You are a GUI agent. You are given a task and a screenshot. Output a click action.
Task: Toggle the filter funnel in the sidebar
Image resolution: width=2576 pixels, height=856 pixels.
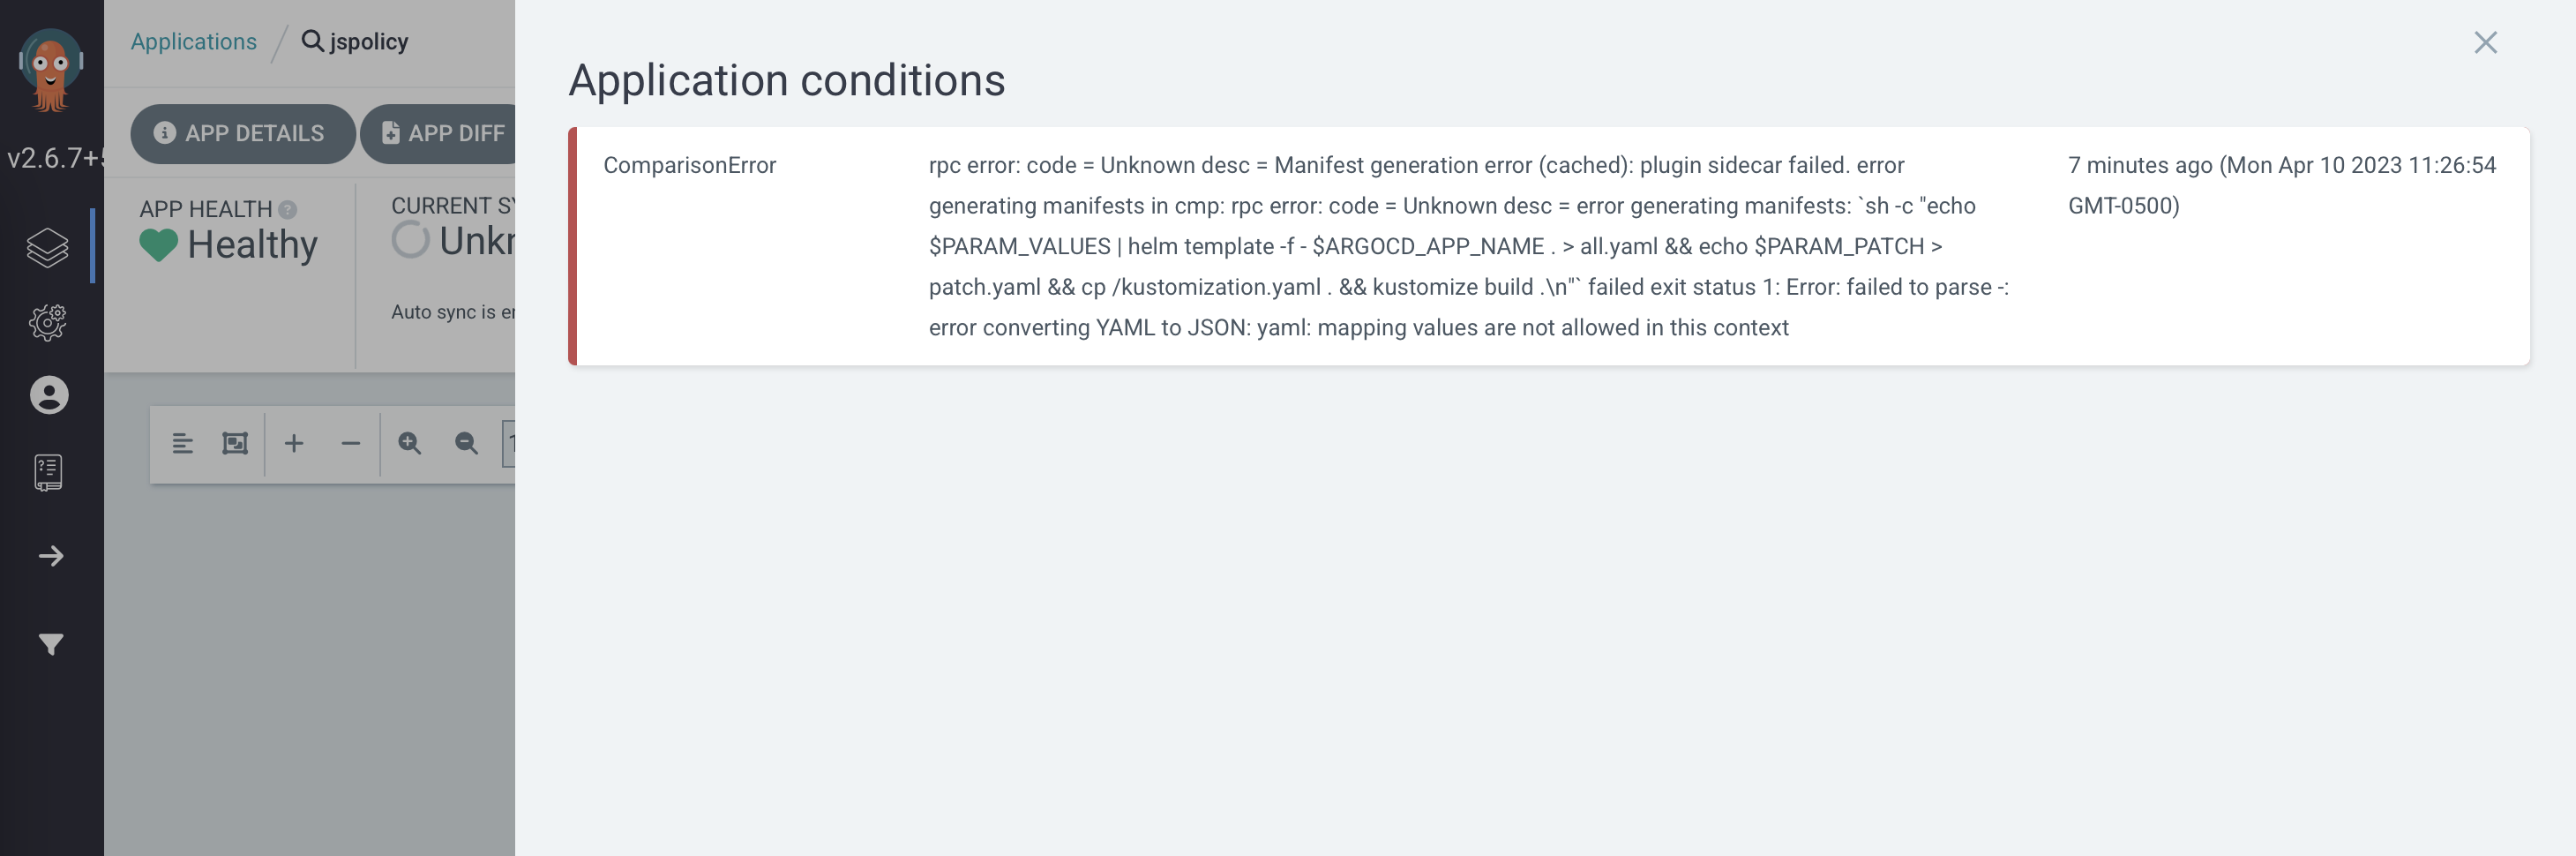[49, 644]
